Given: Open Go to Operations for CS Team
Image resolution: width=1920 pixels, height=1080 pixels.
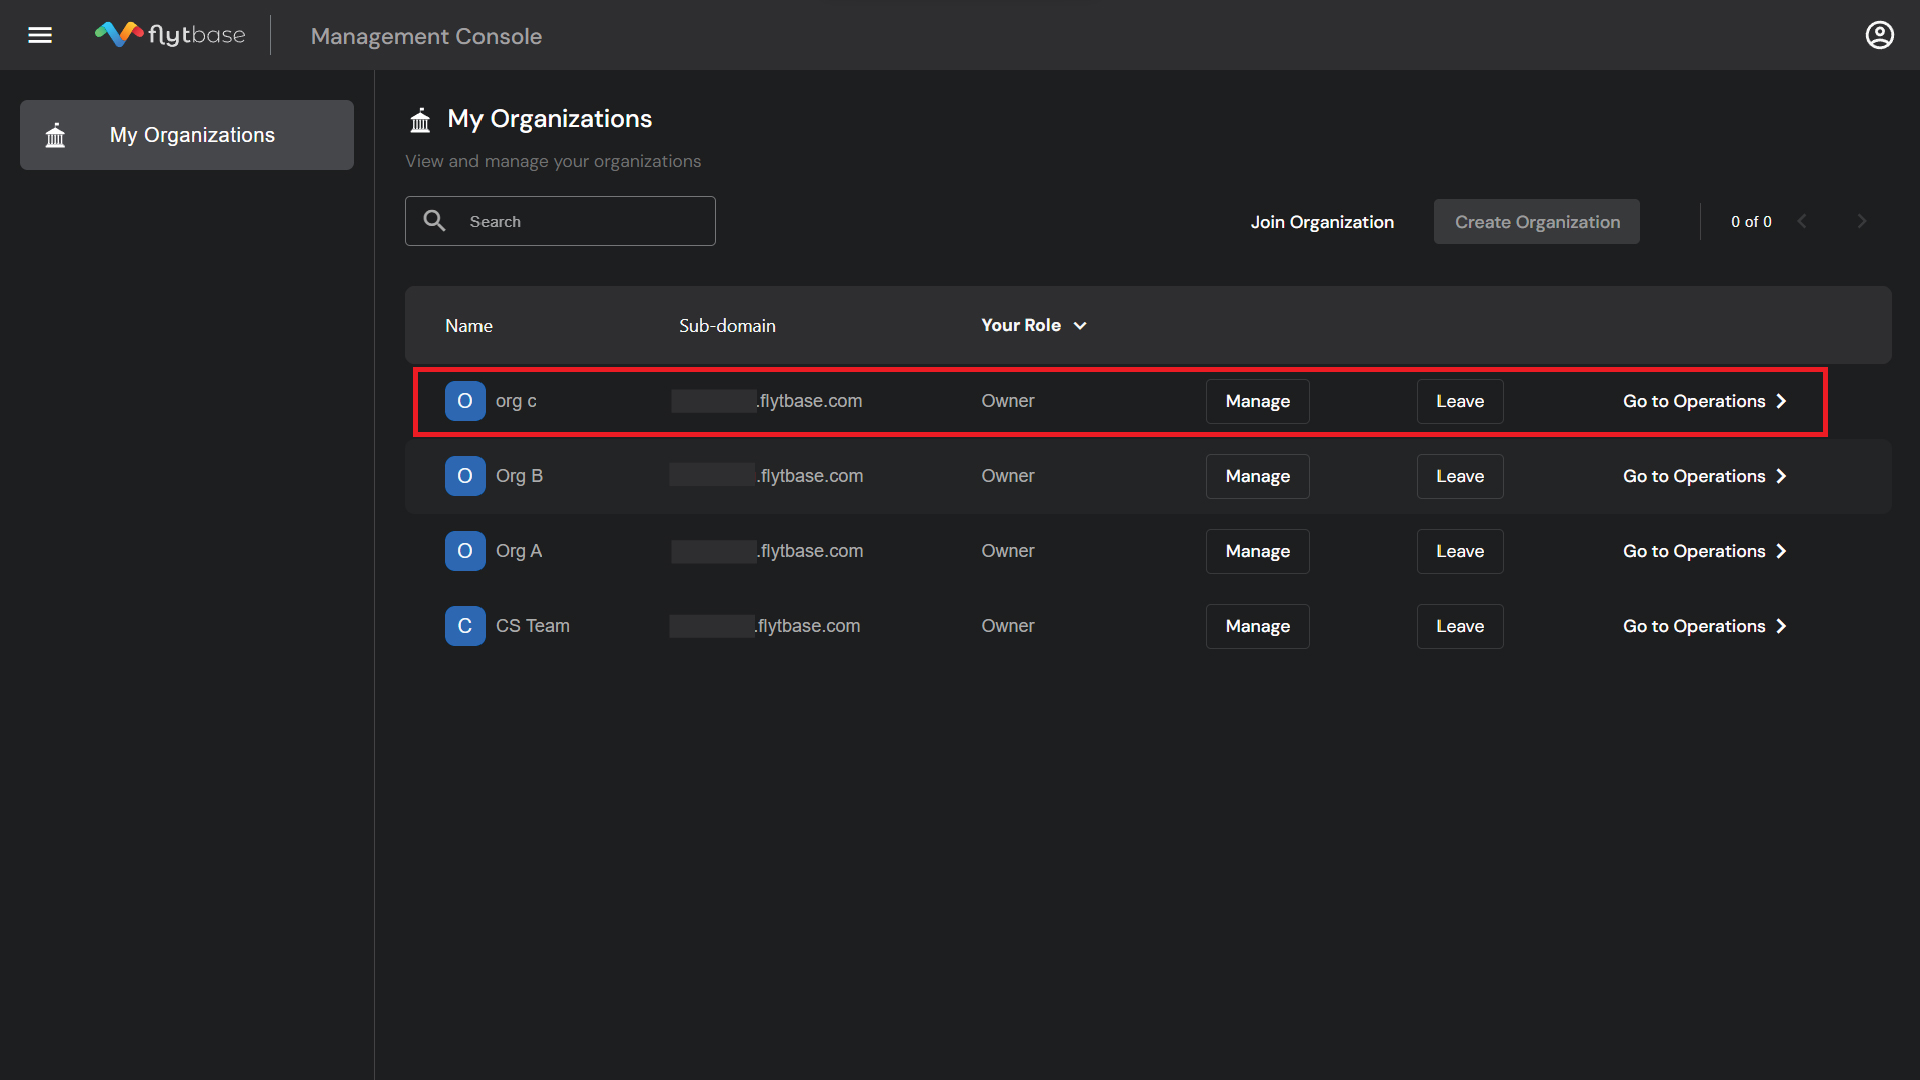Looking at the screenshot, I should pyautogui.click(x=1704, y=626).
